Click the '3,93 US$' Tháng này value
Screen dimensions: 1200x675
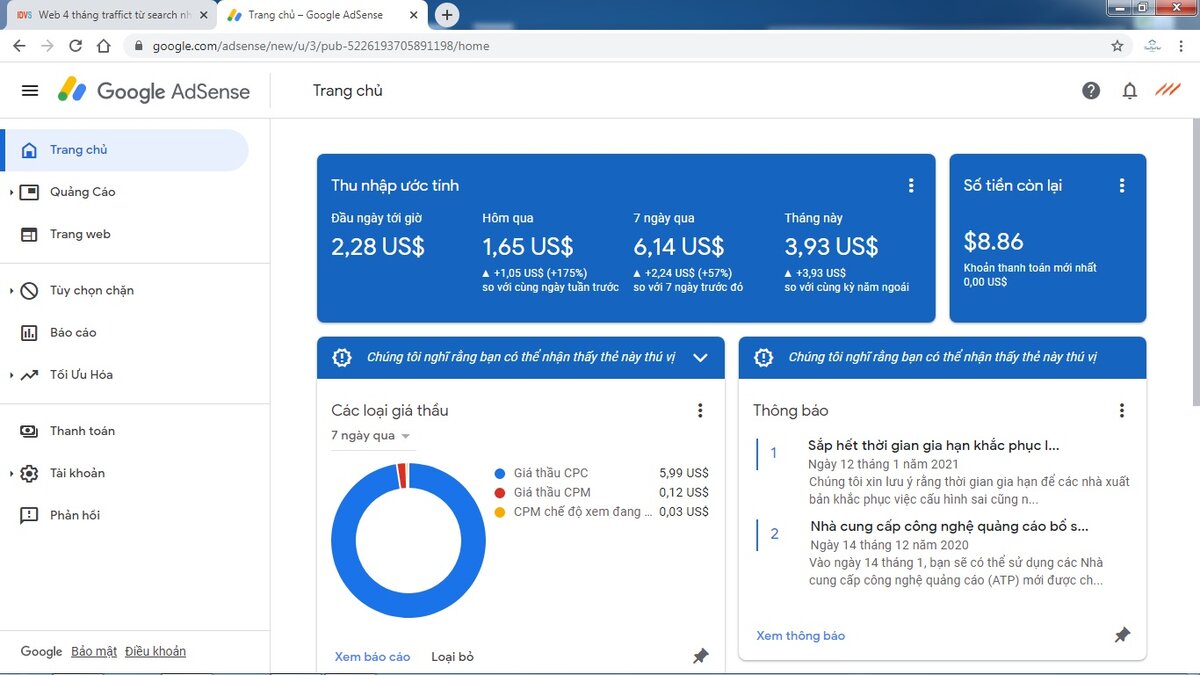point(832,247)
